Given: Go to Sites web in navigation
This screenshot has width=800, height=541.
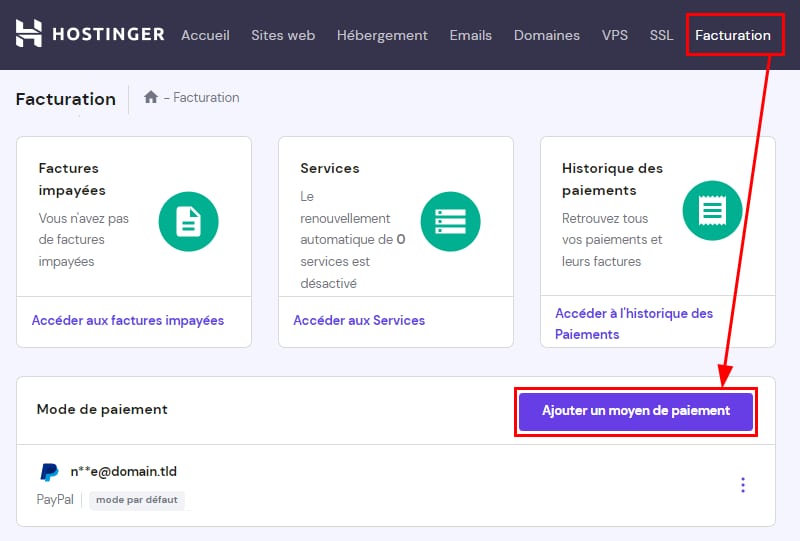Looking at the screenshot, I should pyautogui.click(x=283, y=35).
